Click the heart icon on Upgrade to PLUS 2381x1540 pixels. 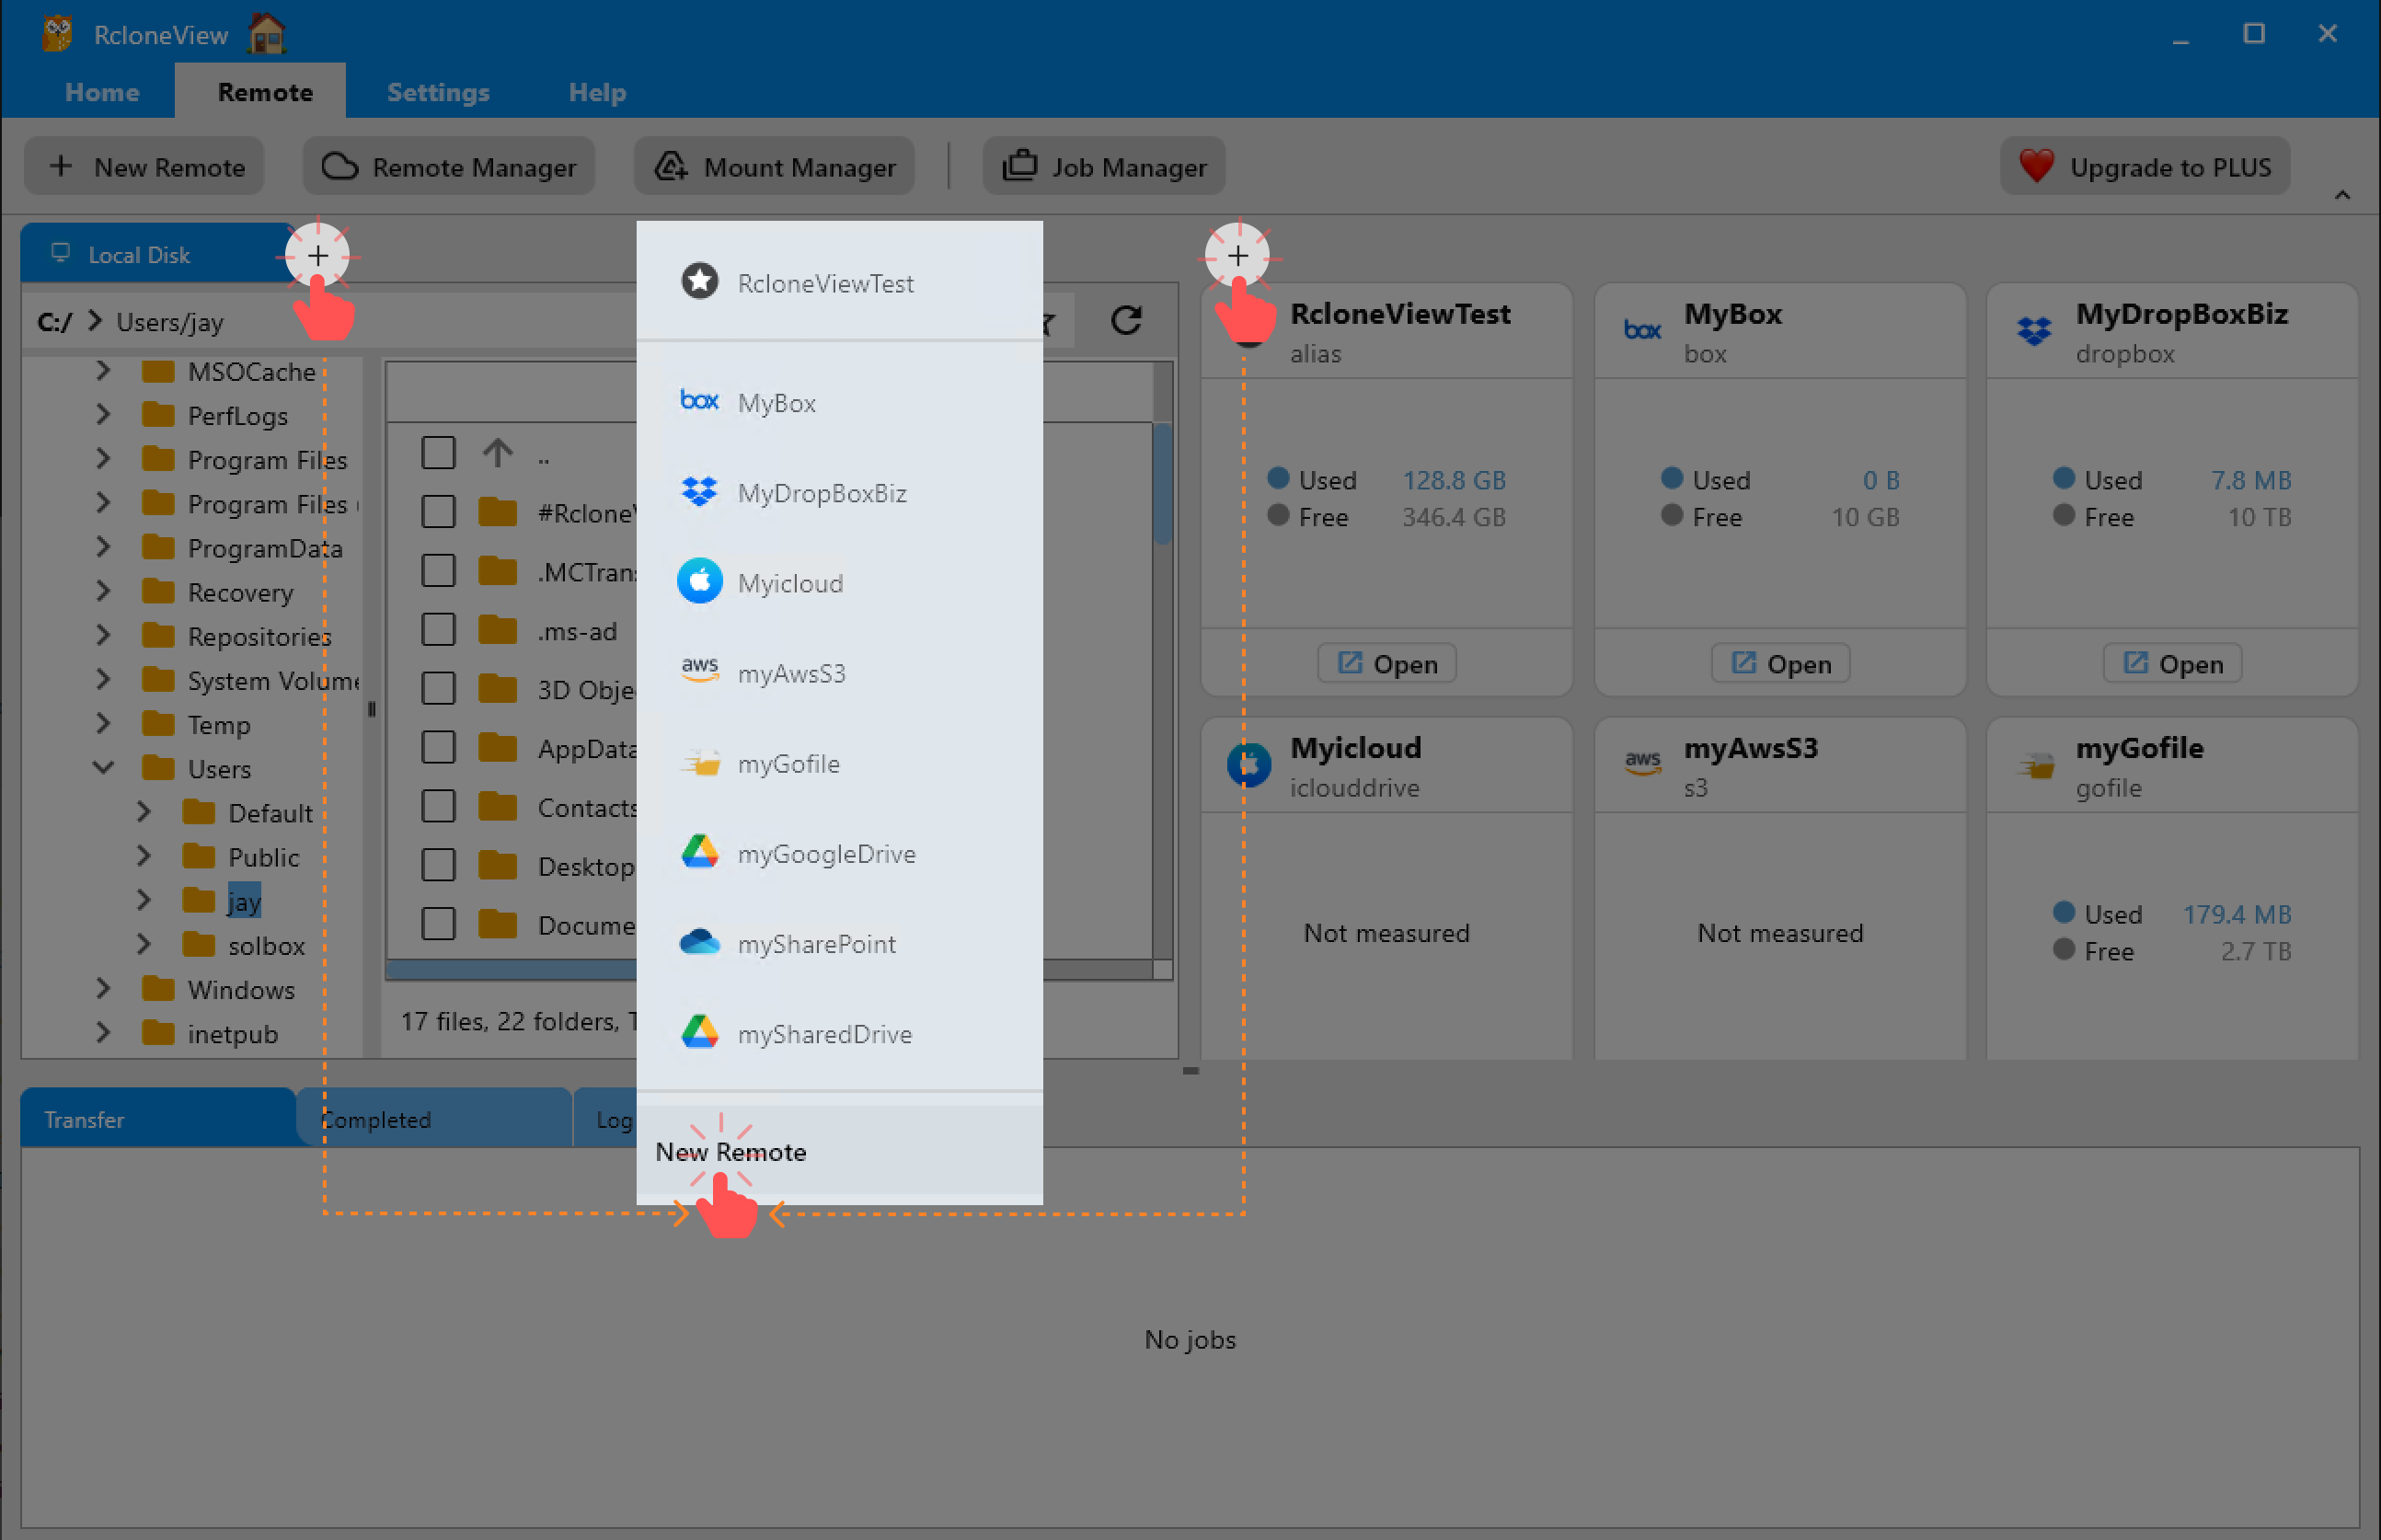(x=2035, y=166)
